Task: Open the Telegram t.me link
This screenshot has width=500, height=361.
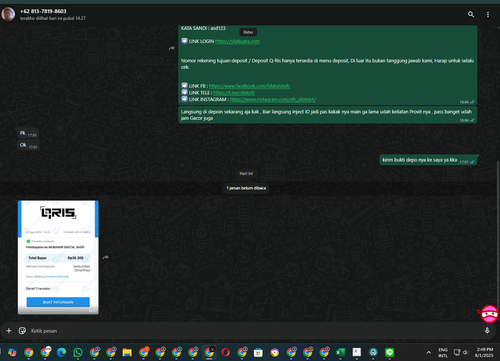Action: click(x=234, y=93)
